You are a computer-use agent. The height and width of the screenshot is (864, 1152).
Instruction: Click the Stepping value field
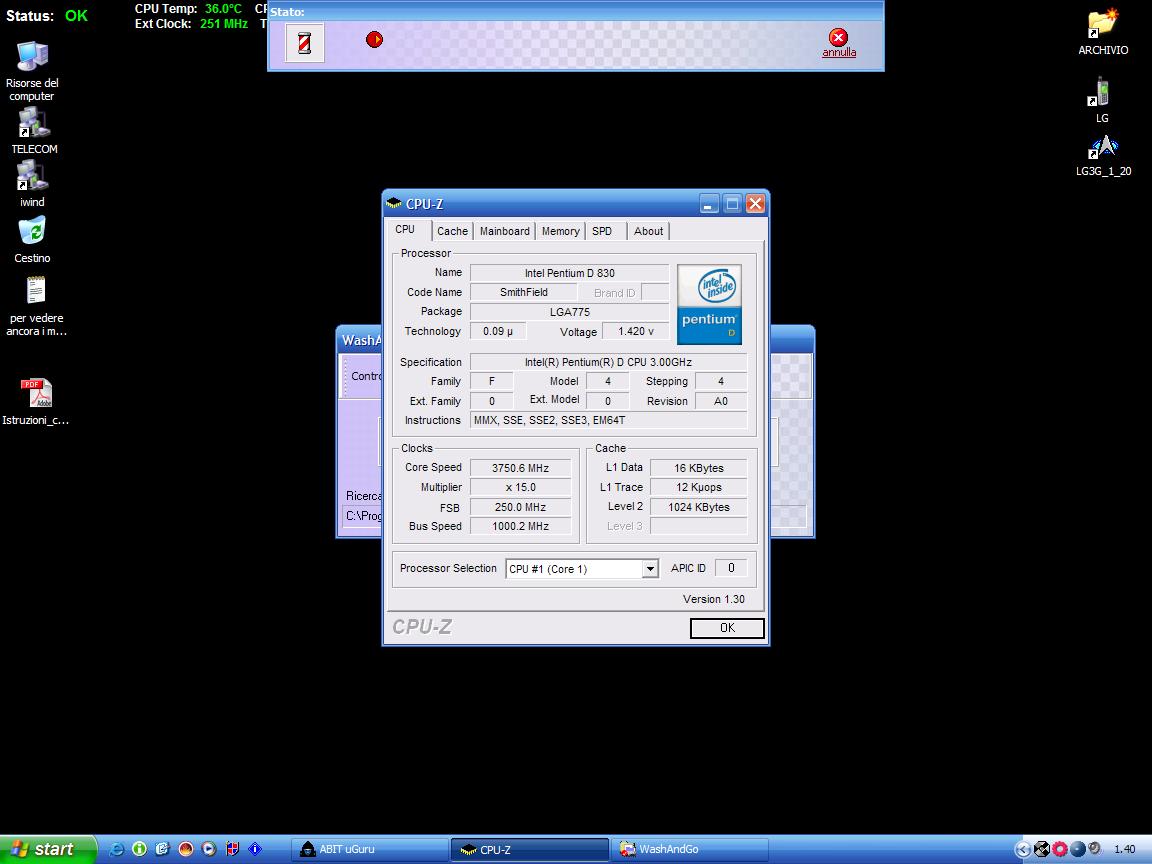tap(721, 381)
